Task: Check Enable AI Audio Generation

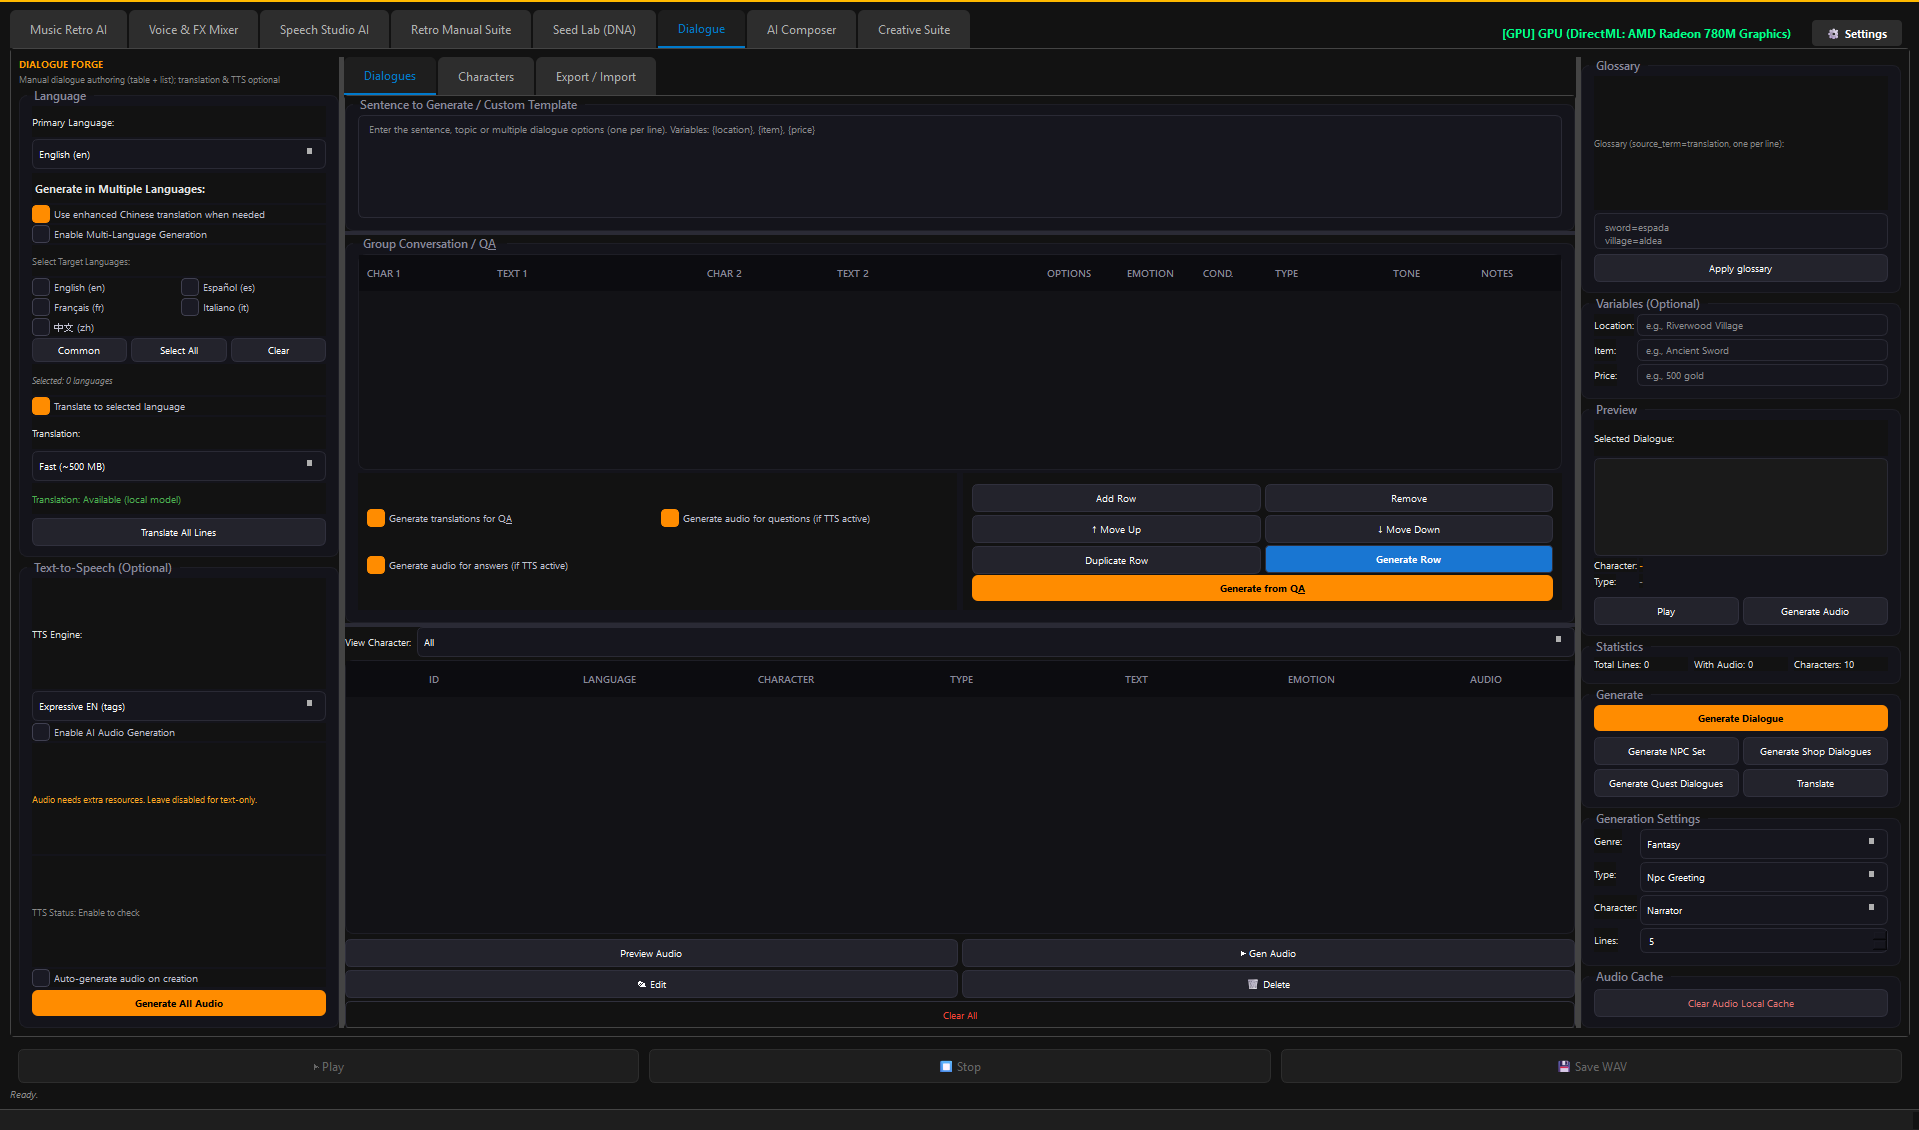Action: 41,732
